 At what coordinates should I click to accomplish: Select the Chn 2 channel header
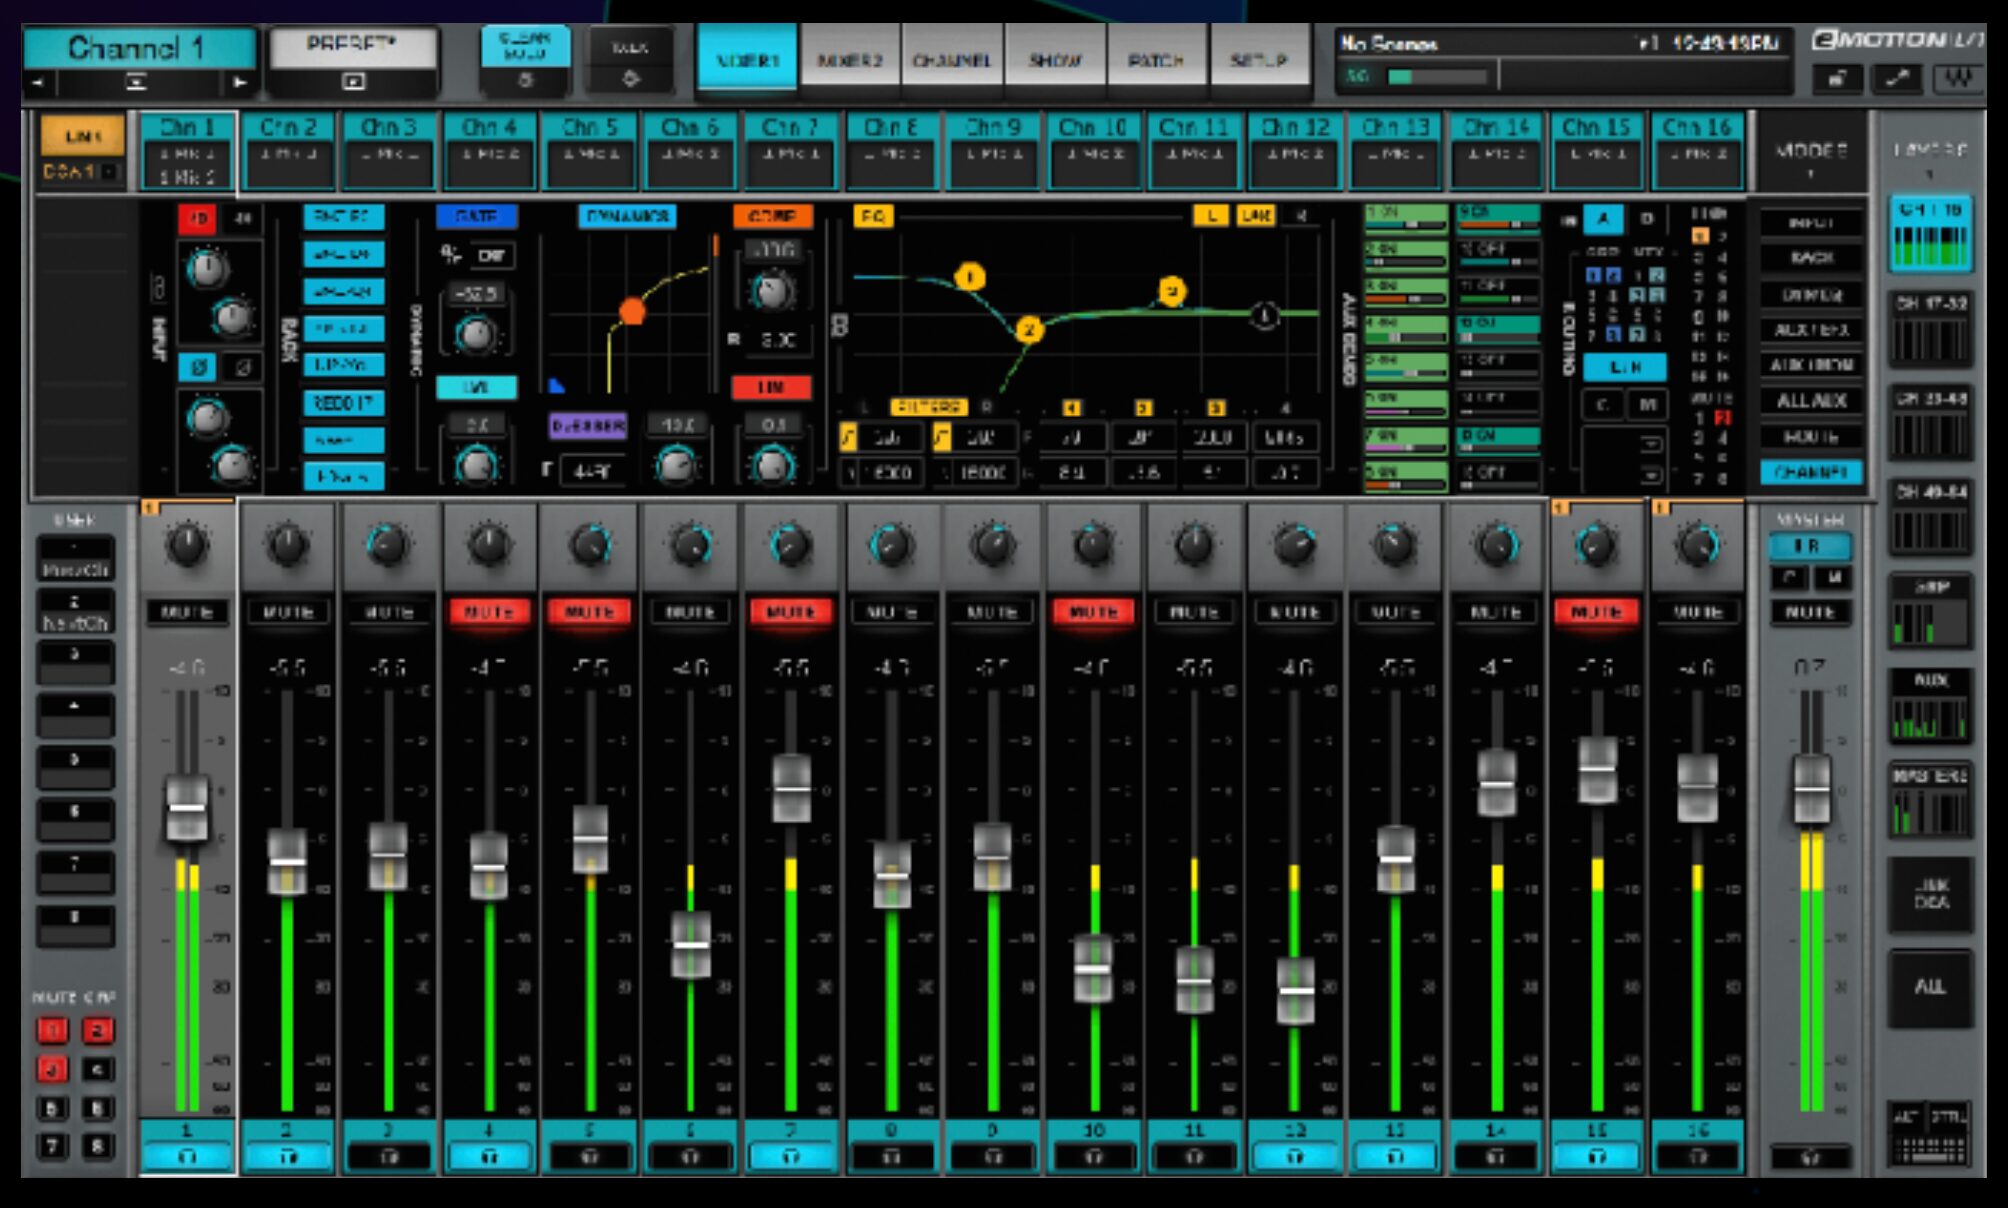click(288, 150)
